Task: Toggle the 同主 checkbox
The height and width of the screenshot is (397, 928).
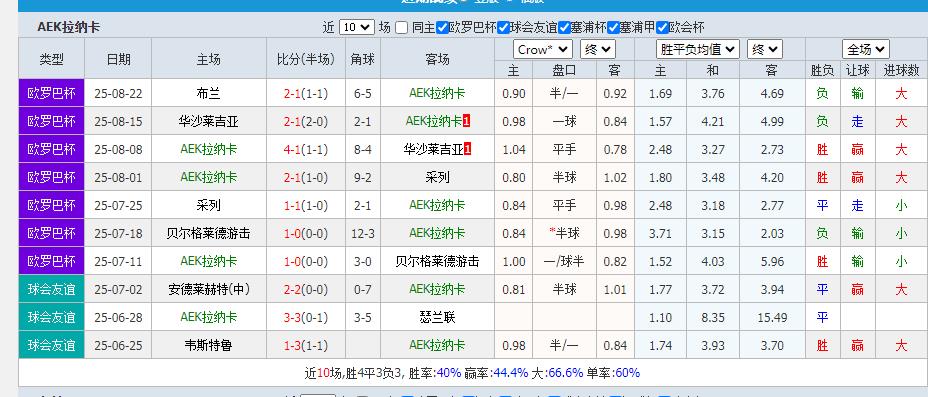Action: point(401,27)
